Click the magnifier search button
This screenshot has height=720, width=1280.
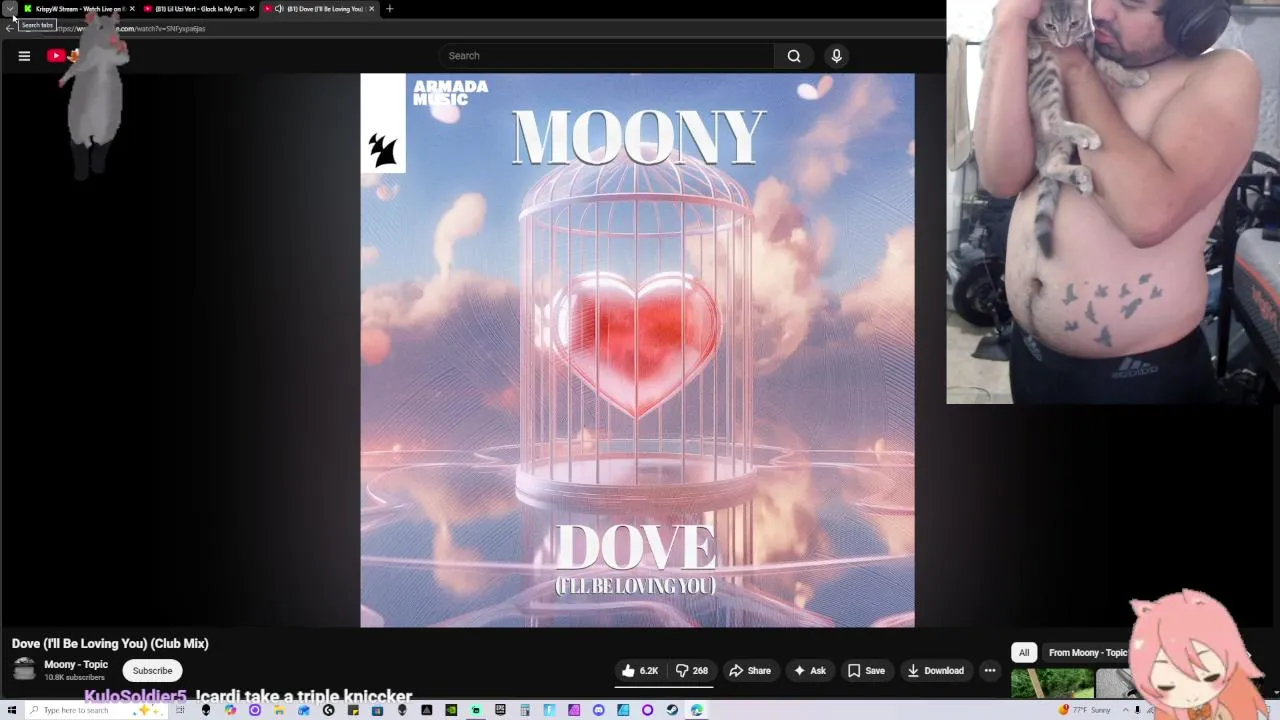click(x=794, y=56)
